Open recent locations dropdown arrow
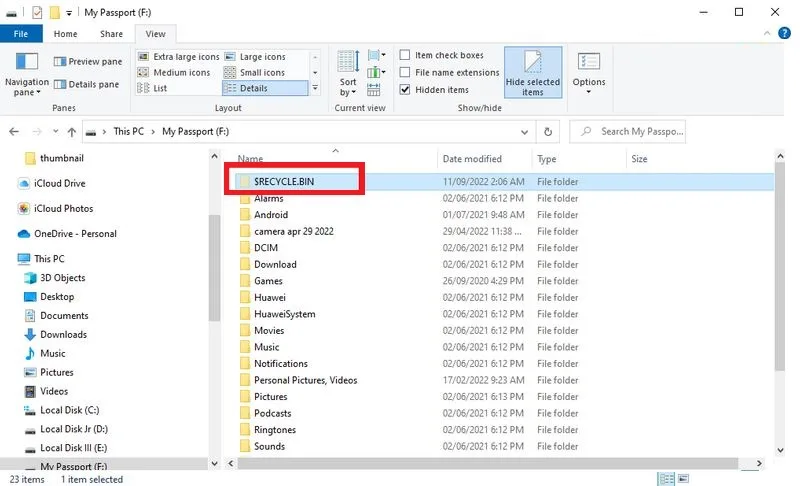The height and width of the screenshot is (486, 800). [x=55, y=132]
